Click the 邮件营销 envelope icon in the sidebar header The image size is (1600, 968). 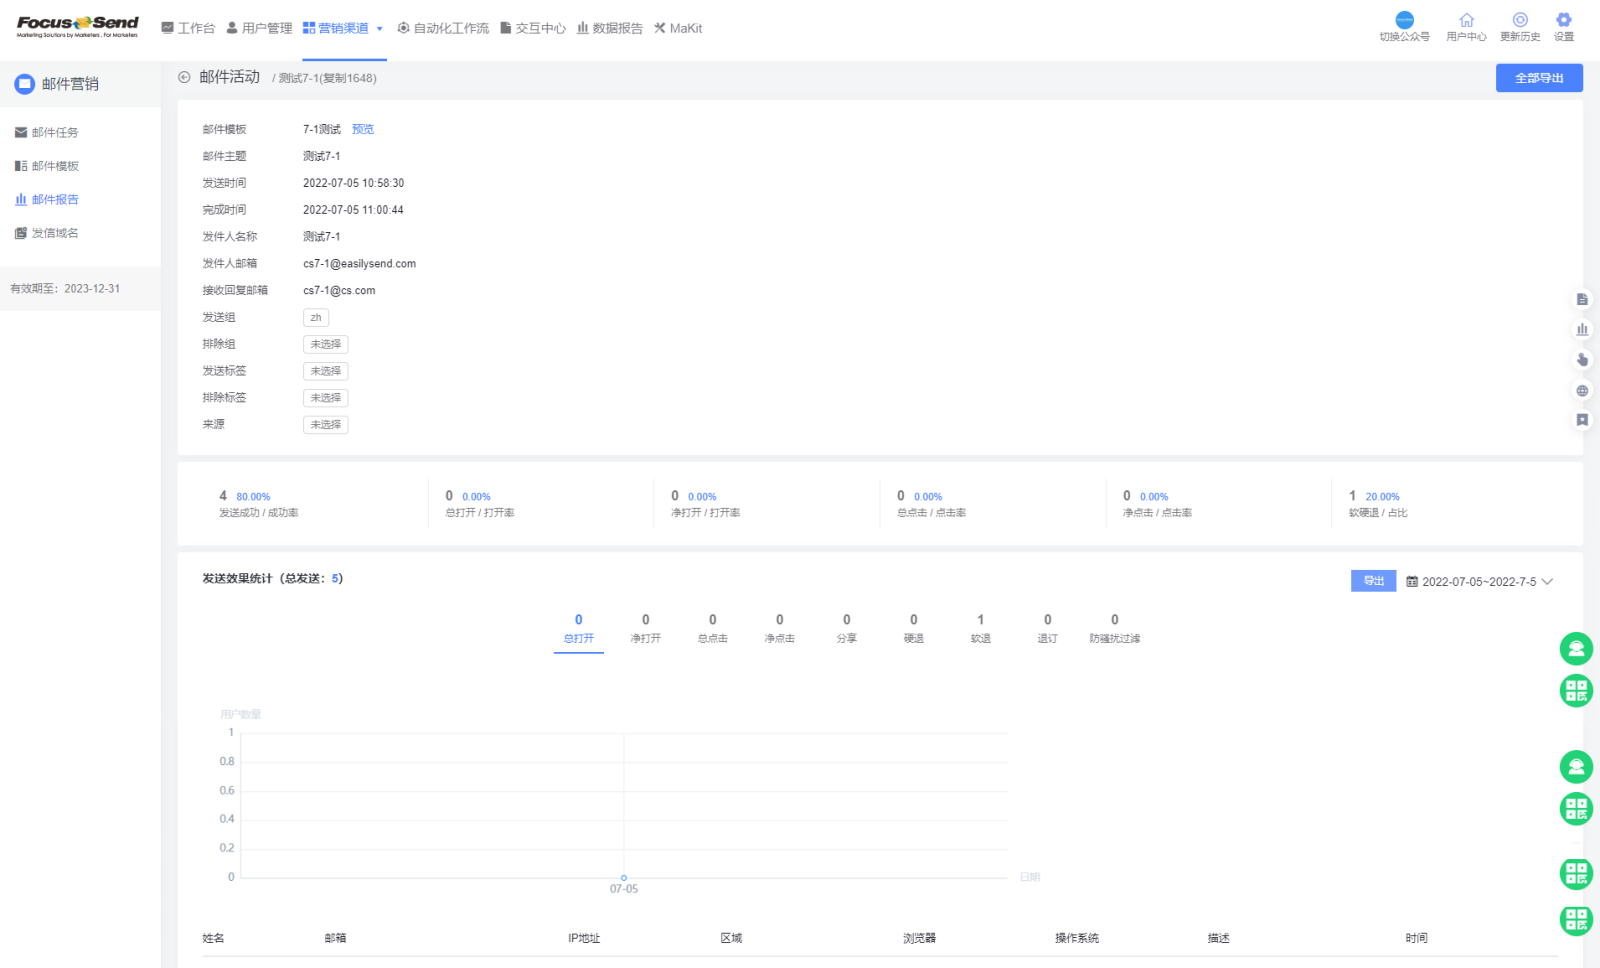pyautogui.click(x=25, y=84)
